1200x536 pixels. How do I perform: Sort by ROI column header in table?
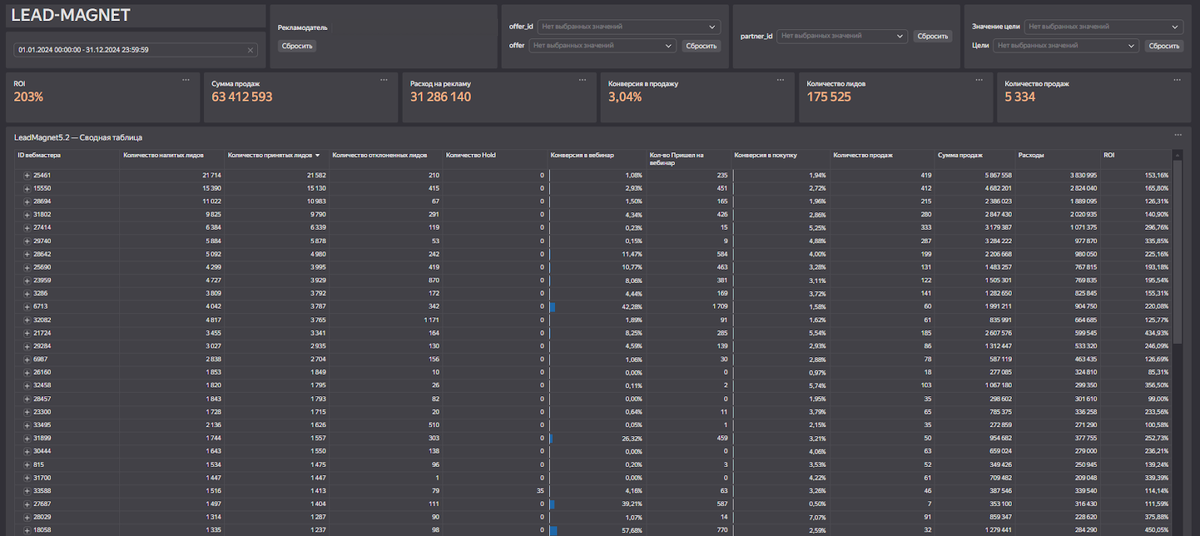point(1109,155)
